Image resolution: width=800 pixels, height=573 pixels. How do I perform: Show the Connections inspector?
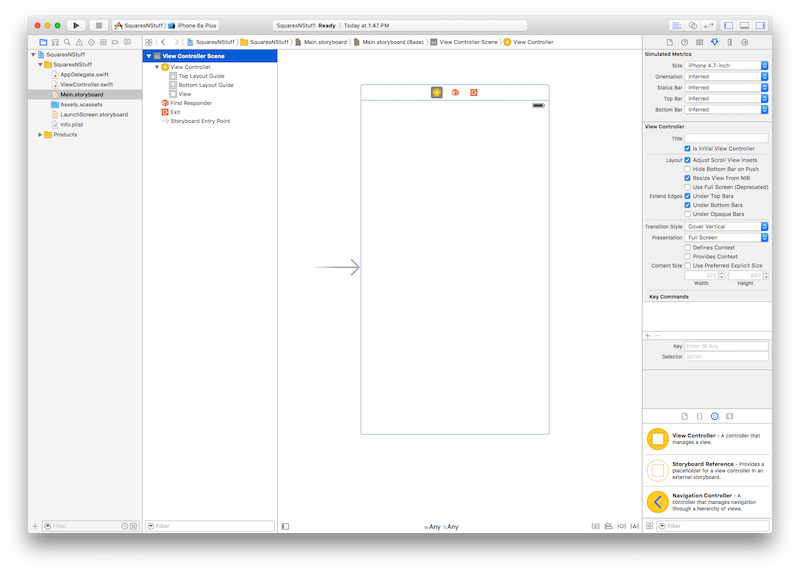pos(745,42)
